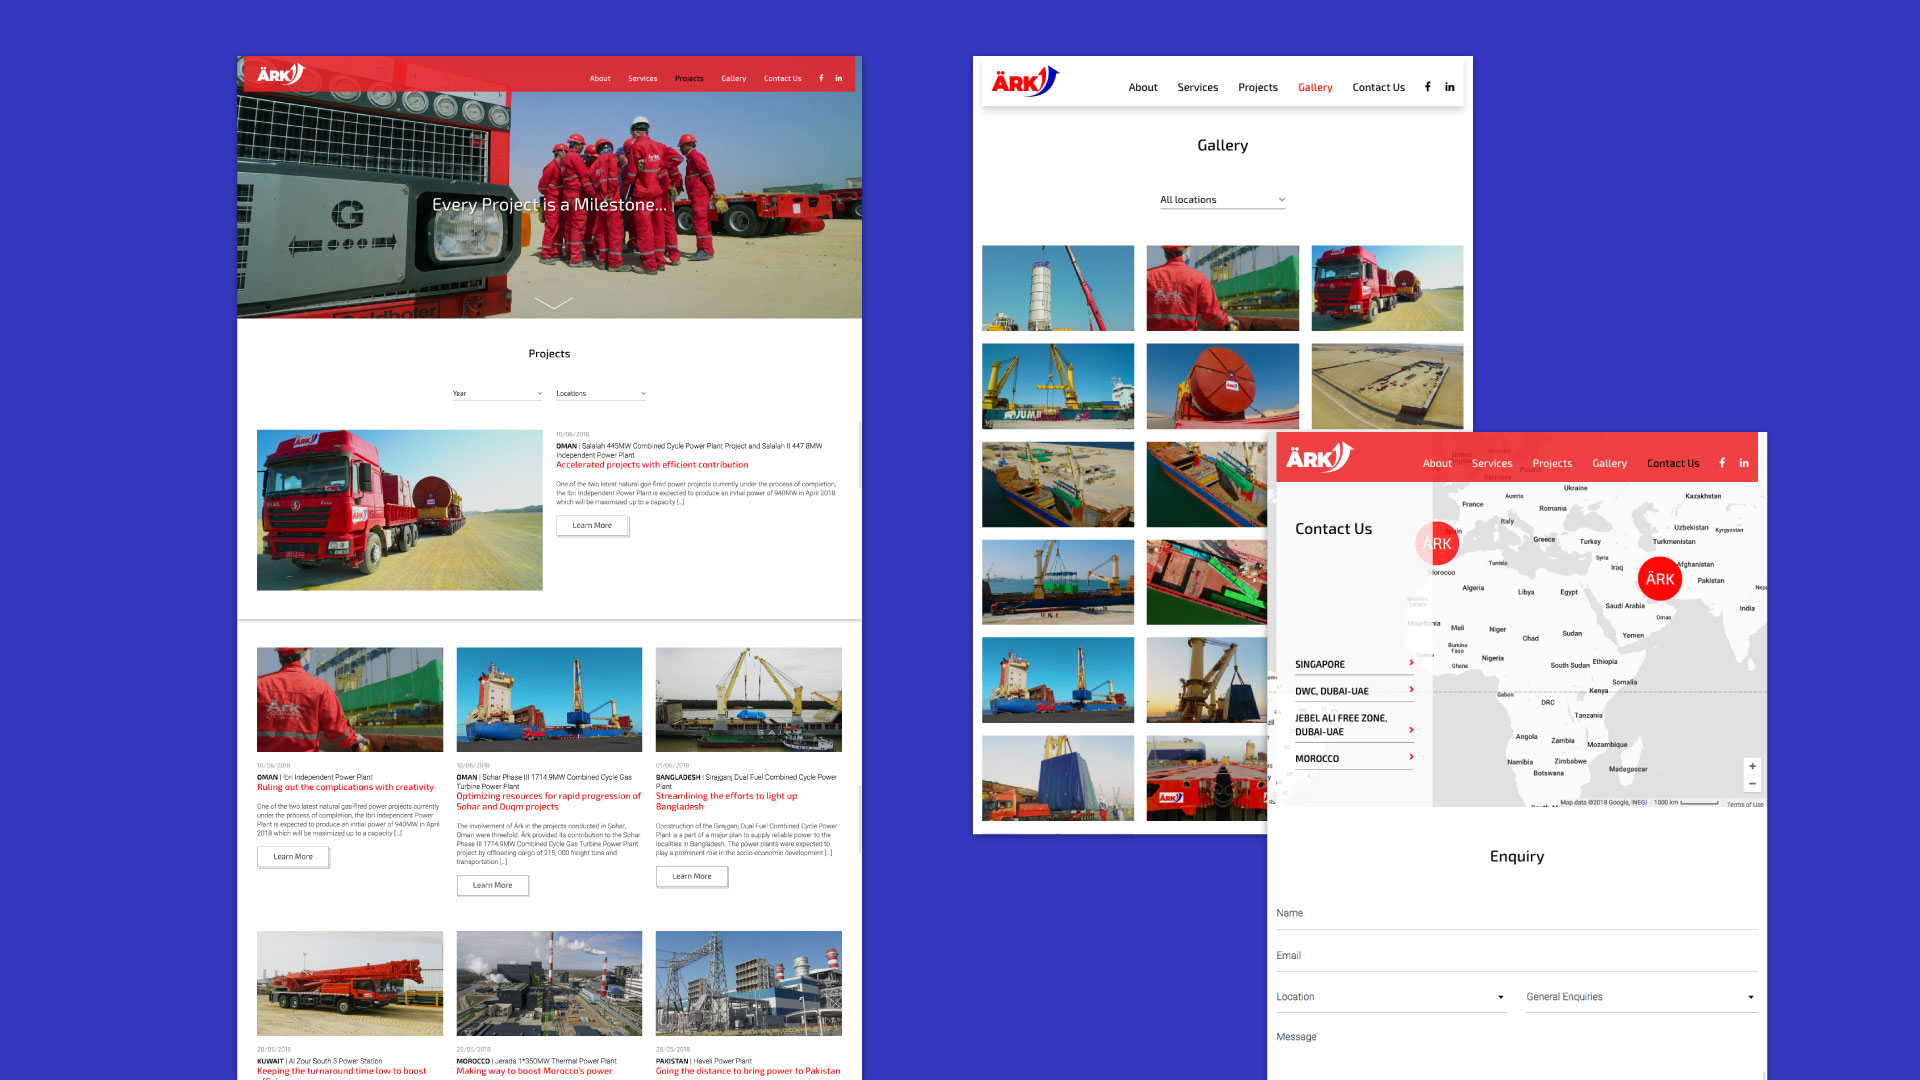1920x1080 pixels.
Task: Open Contact Us in Gallery page menu
Action: point(1378,87)
